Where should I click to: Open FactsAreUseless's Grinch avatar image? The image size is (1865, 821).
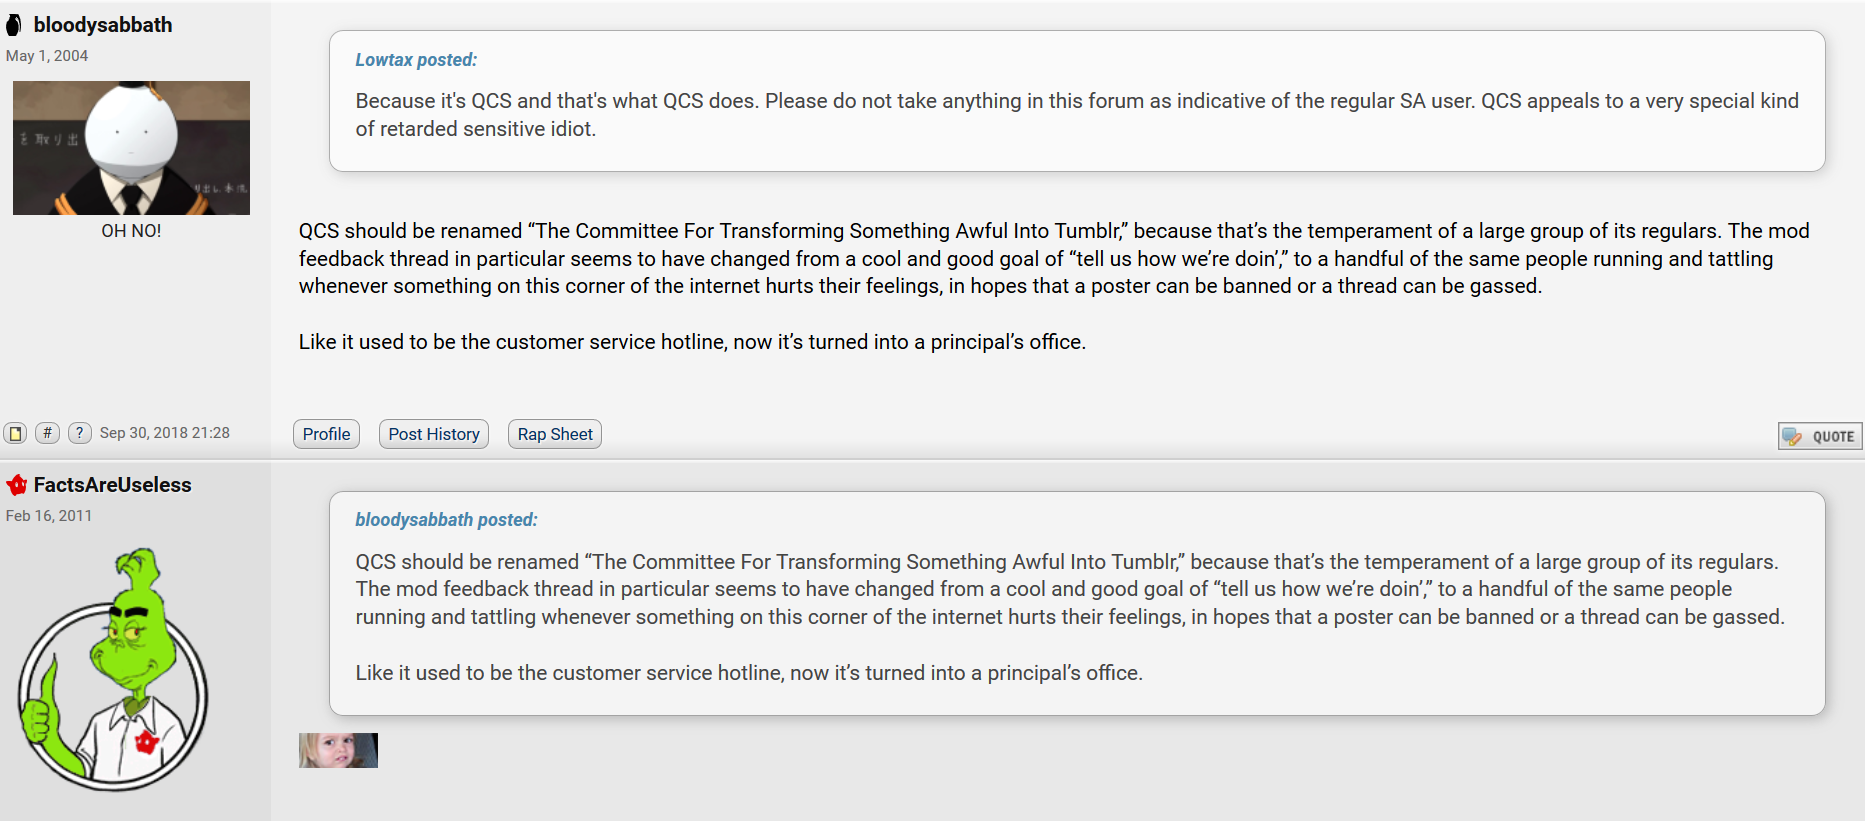113,669
